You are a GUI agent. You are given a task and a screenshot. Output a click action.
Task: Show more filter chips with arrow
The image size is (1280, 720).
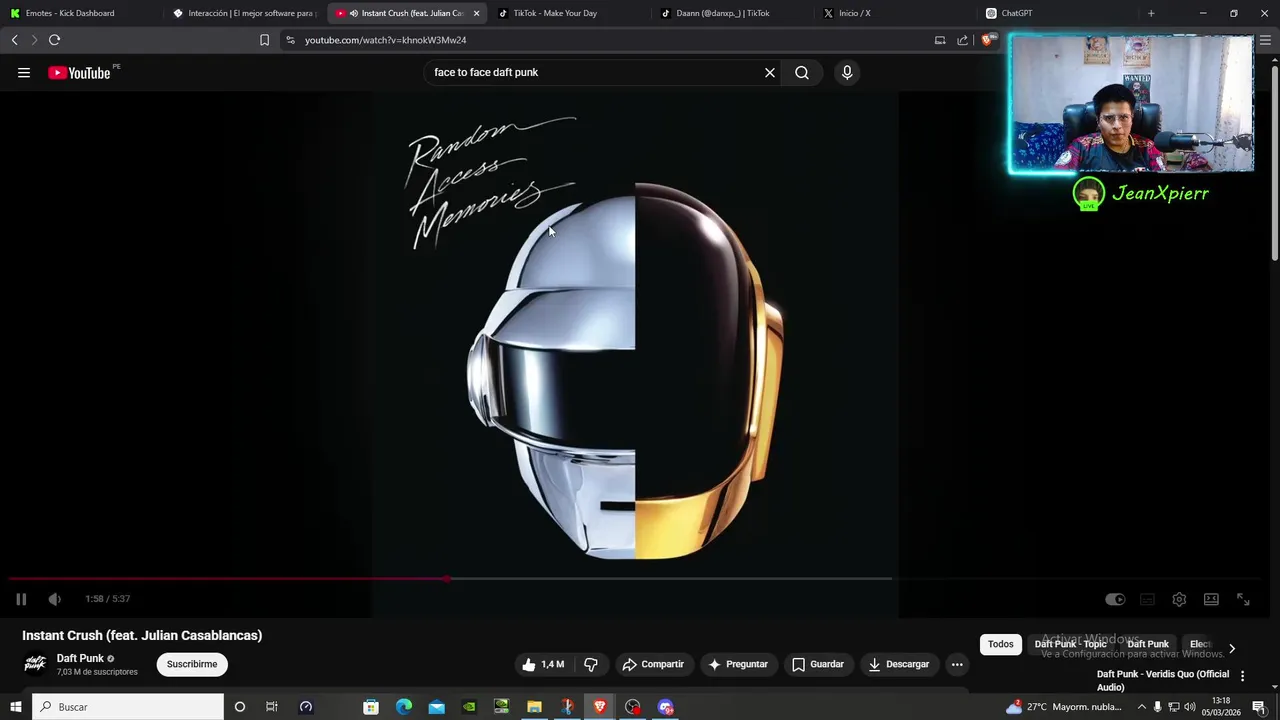tap(1231, 647)
